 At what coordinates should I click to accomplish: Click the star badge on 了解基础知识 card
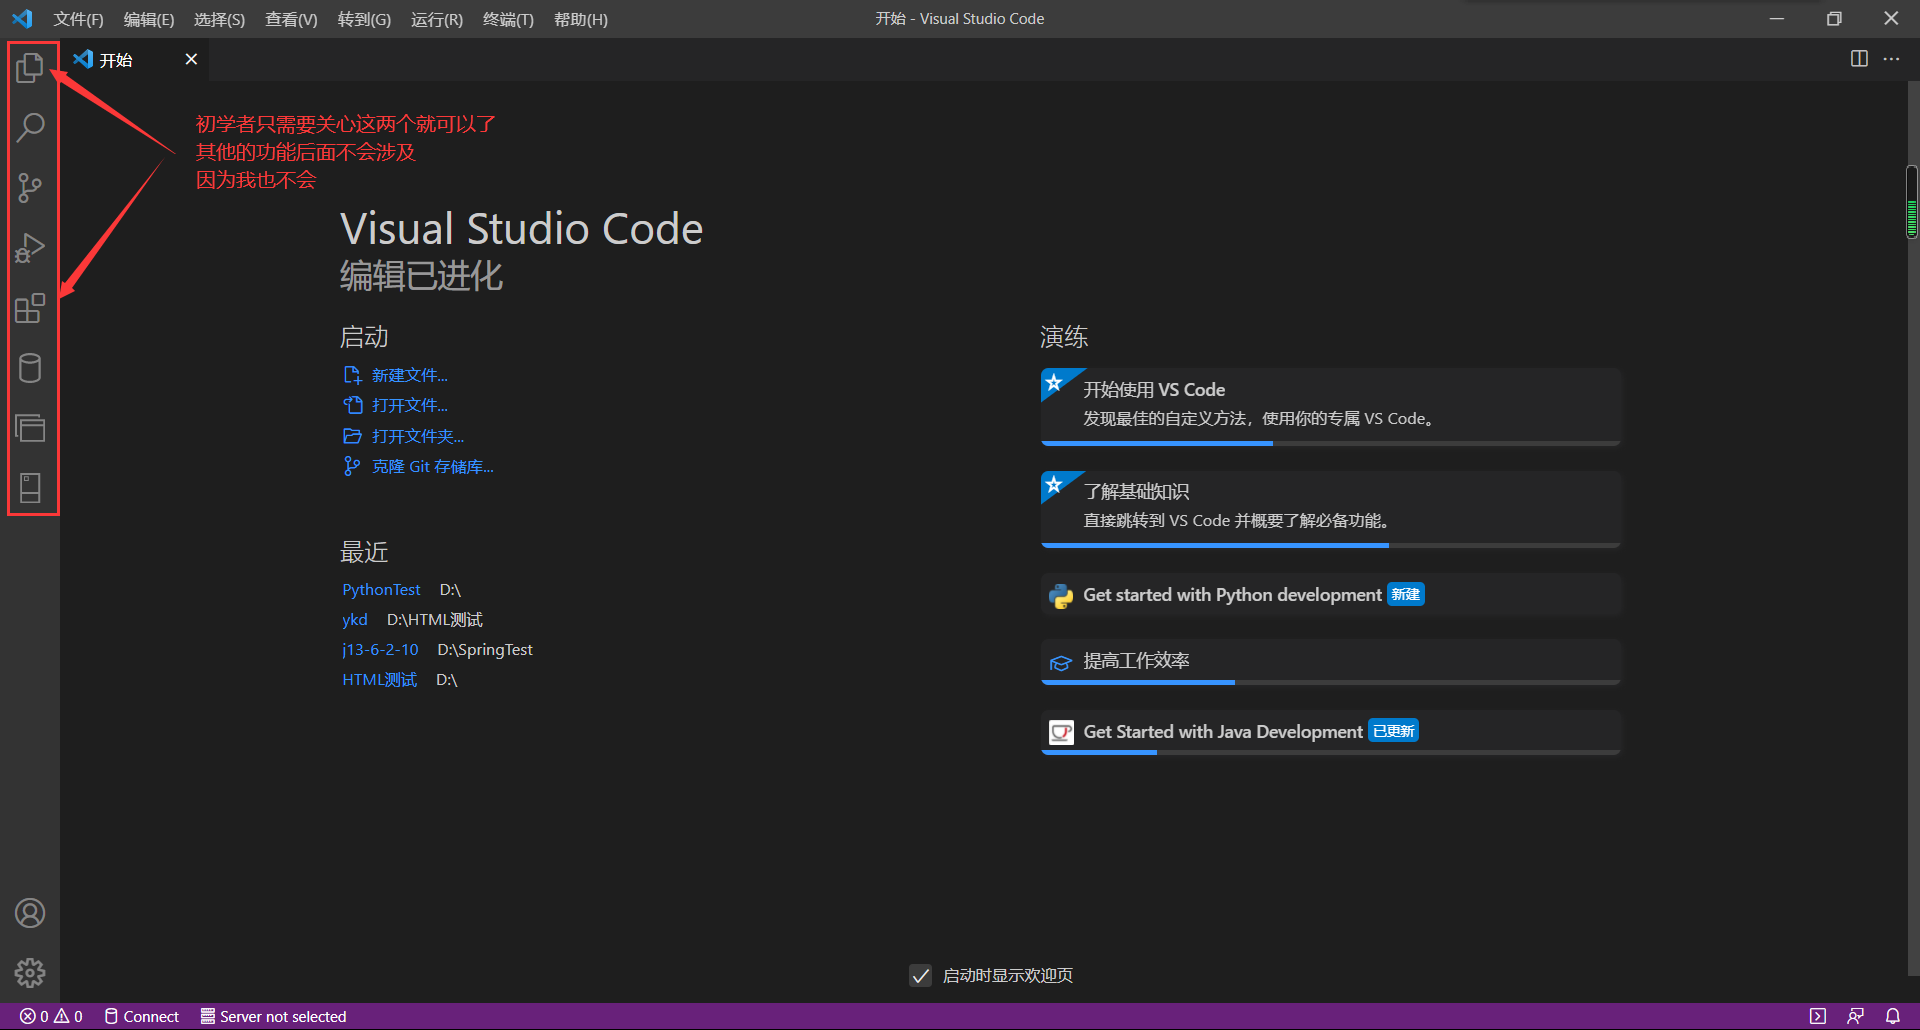click(x=1055, y=485)
